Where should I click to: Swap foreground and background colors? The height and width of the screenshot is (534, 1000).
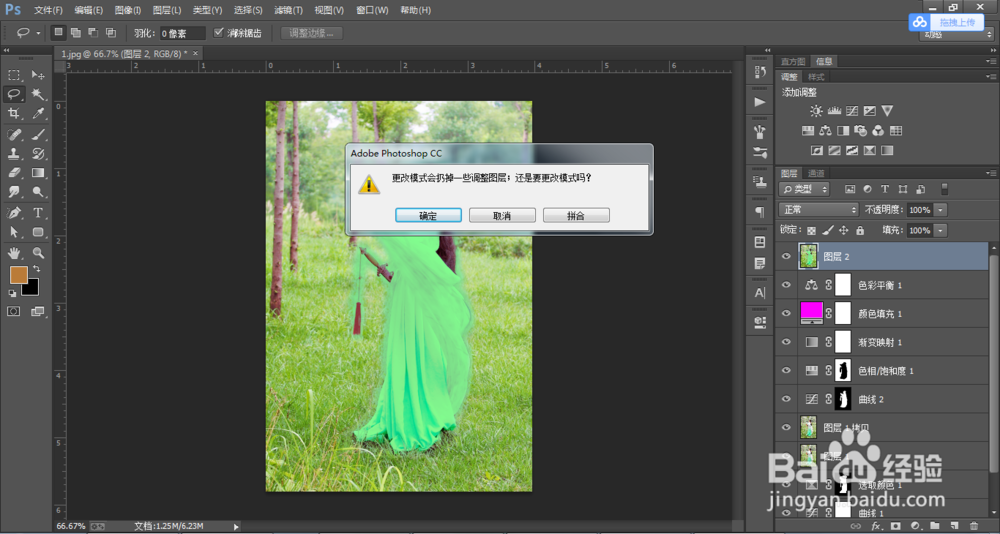[36, 269]
